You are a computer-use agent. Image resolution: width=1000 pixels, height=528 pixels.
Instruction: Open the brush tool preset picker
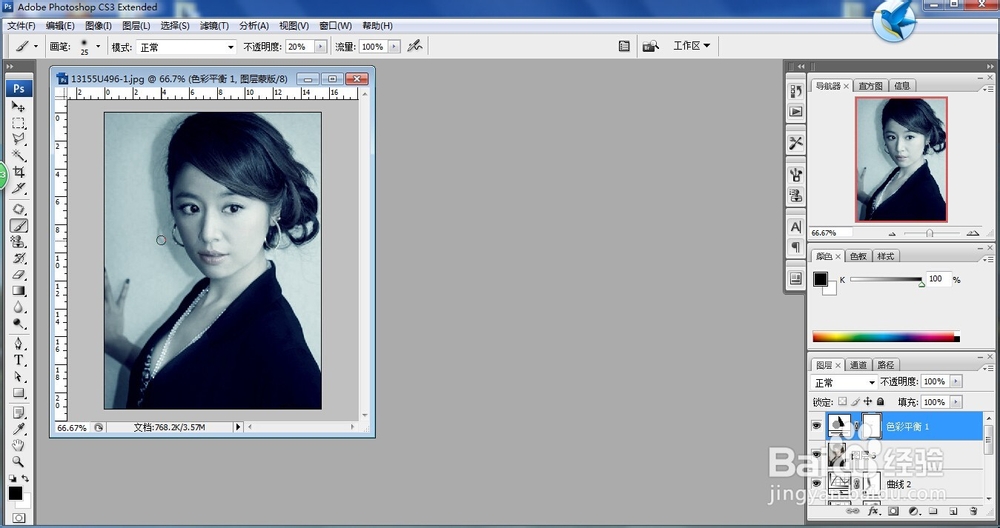[x=26, y=47]
